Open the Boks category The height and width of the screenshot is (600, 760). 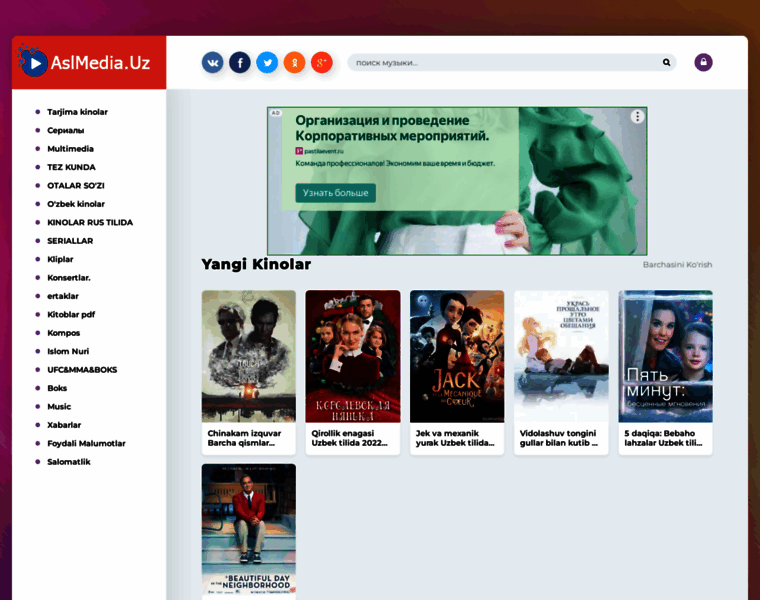57,388
